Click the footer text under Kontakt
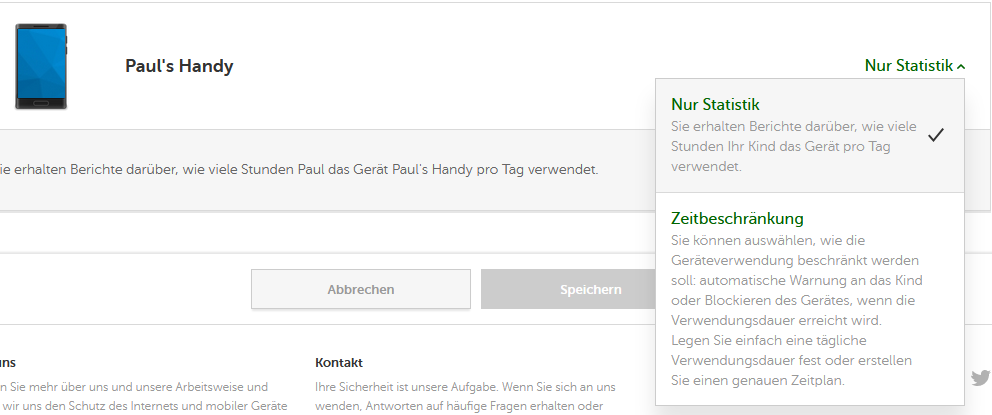Screen dimensions: 992x415 [465, 396]
